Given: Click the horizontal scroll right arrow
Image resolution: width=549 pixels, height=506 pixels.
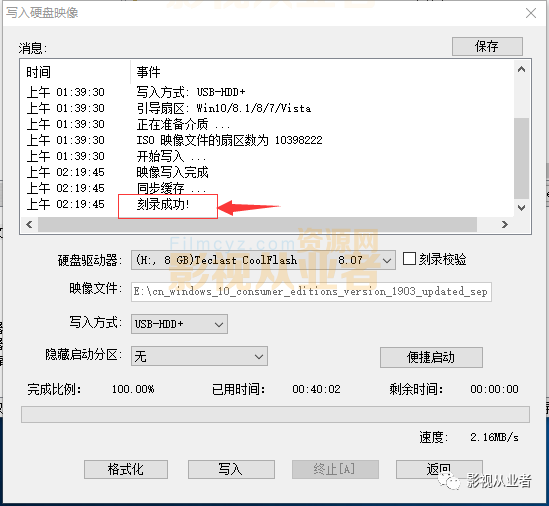Looking at the screenshot, I should tap(505, 224).
